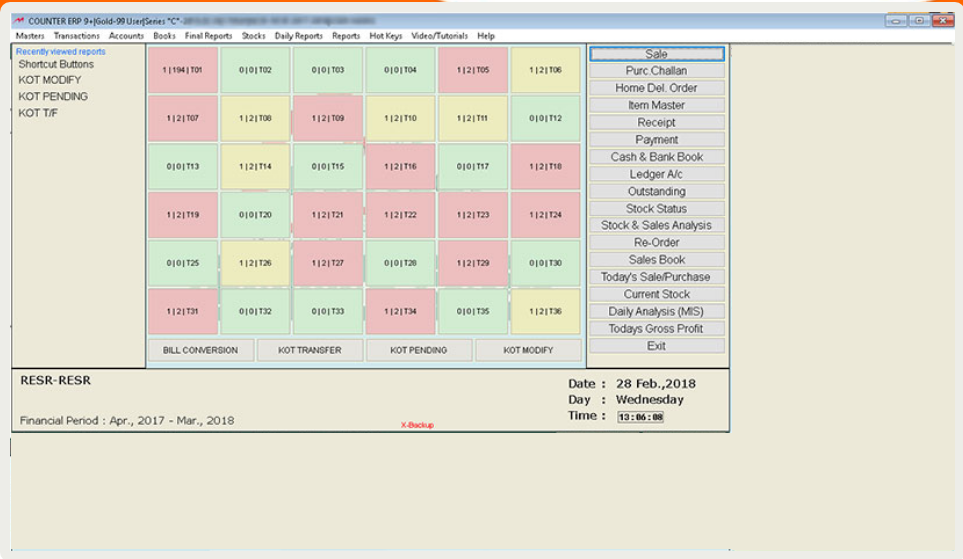Open the Help menu
963x559 pixels.
pos(486,36)
